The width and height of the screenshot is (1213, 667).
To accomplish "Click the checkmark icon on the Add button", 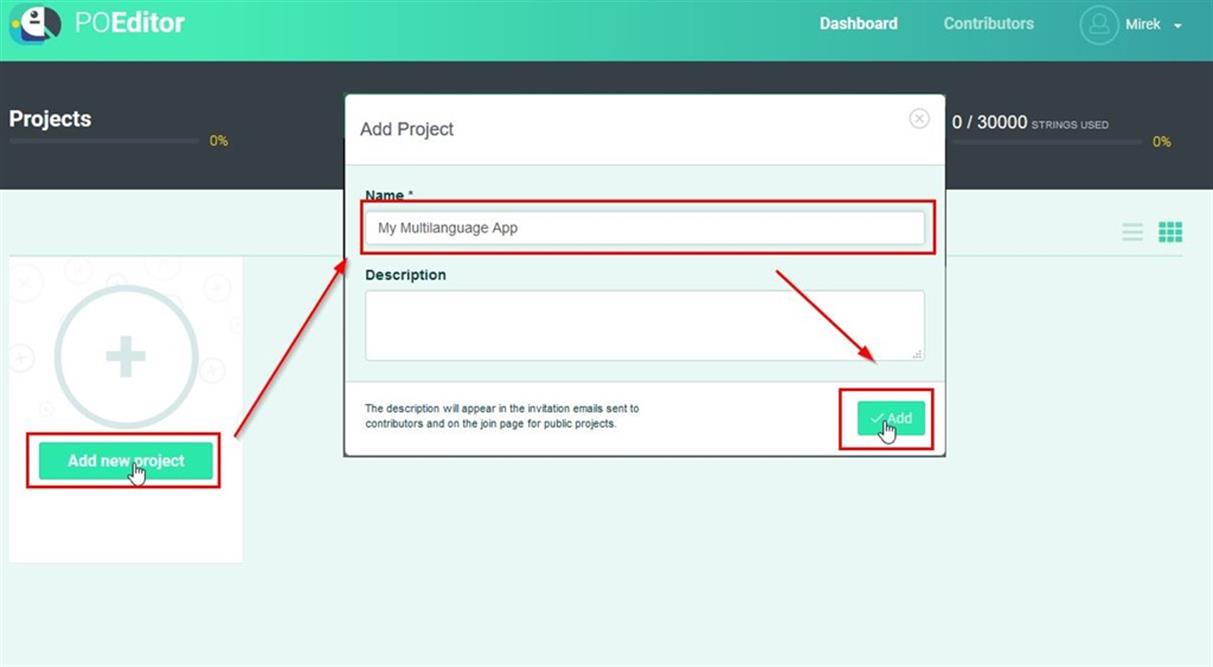I will [878, 418].
